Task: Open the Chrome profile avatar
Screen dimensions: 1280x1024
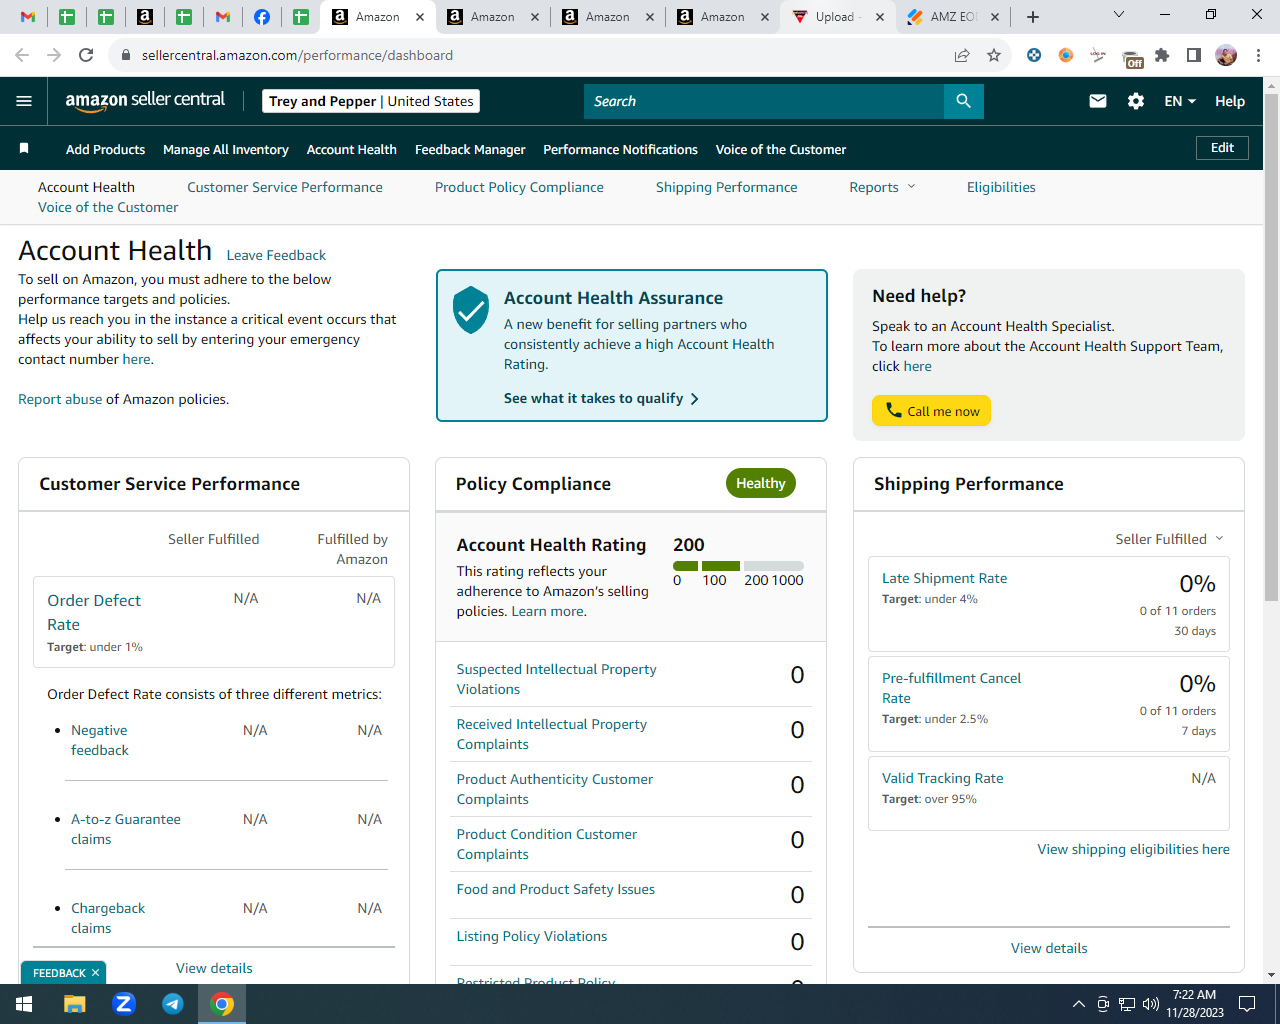Action: coord(1226,55)
